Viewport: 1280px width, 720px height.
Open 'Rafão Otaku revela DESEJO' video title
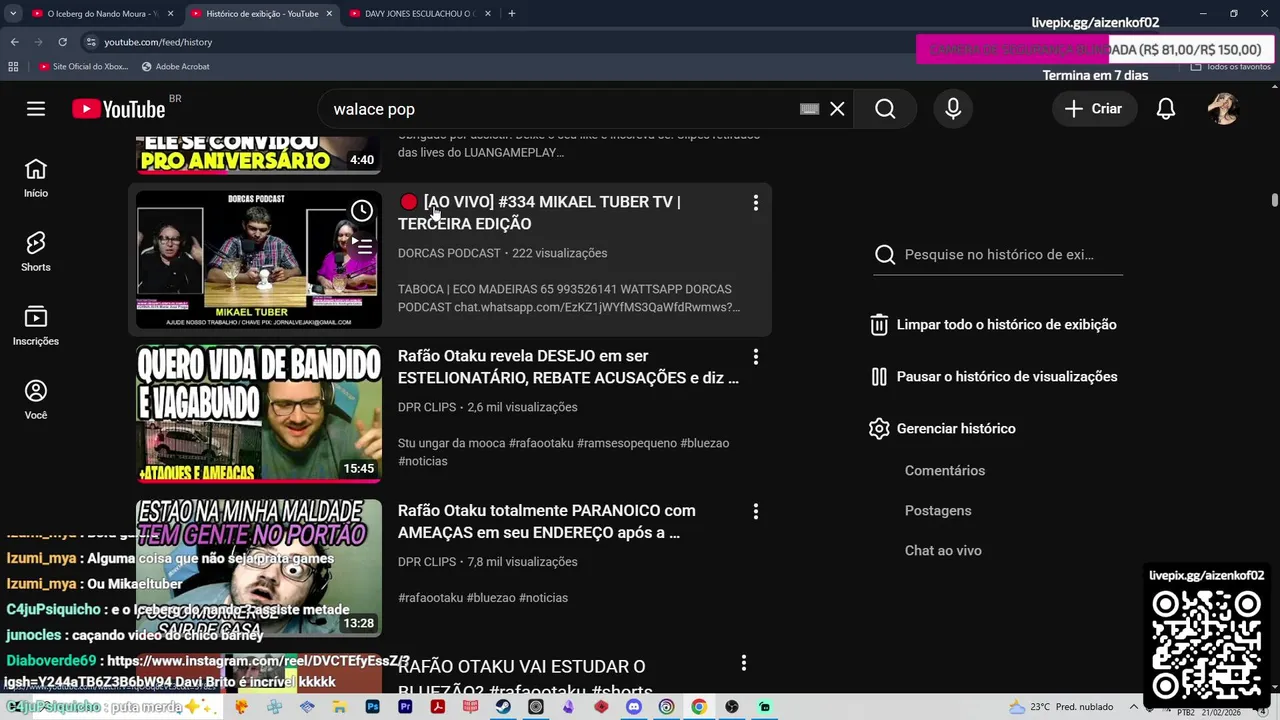pyautogui.click(x=568, y=367)
